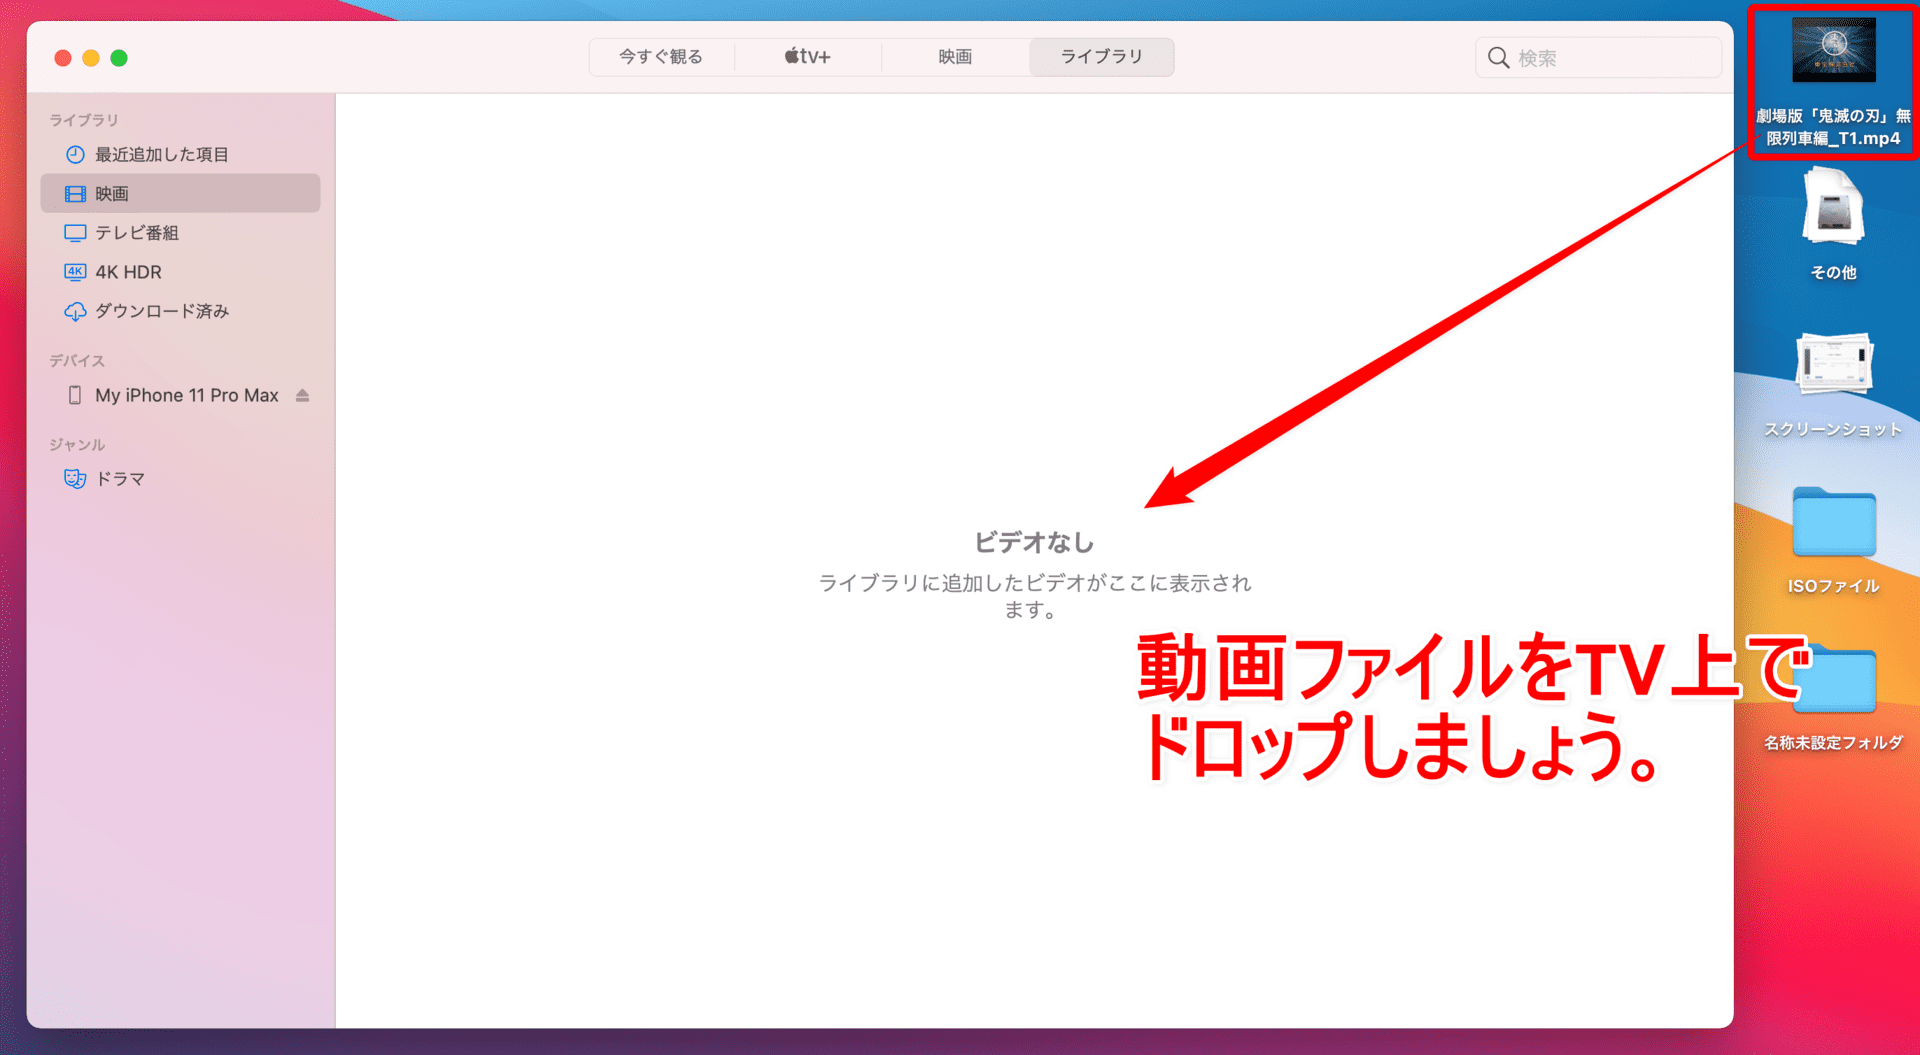Viewport: 1920px width, 1055px height.
Task: Click the magnifying glass search icon
Action: tap(1498, 58)
